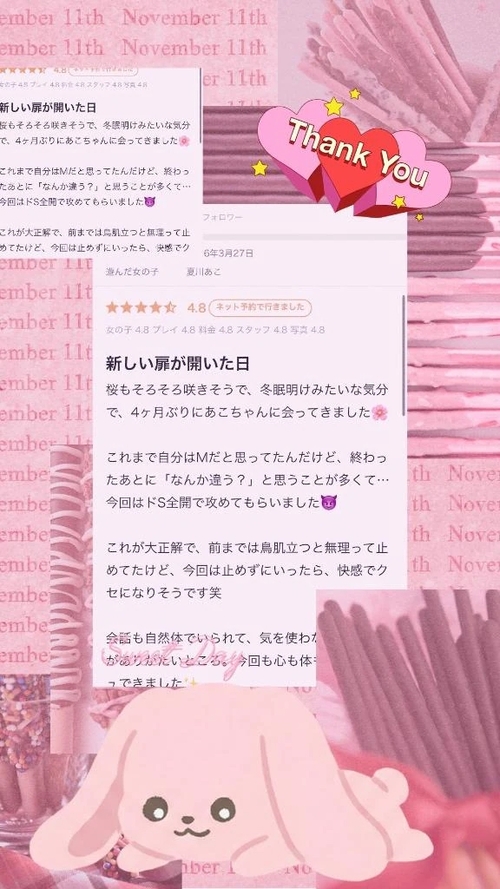Click the large yellow star above the hearts
The image size is (500, 889).
click(x=334, y=106)
